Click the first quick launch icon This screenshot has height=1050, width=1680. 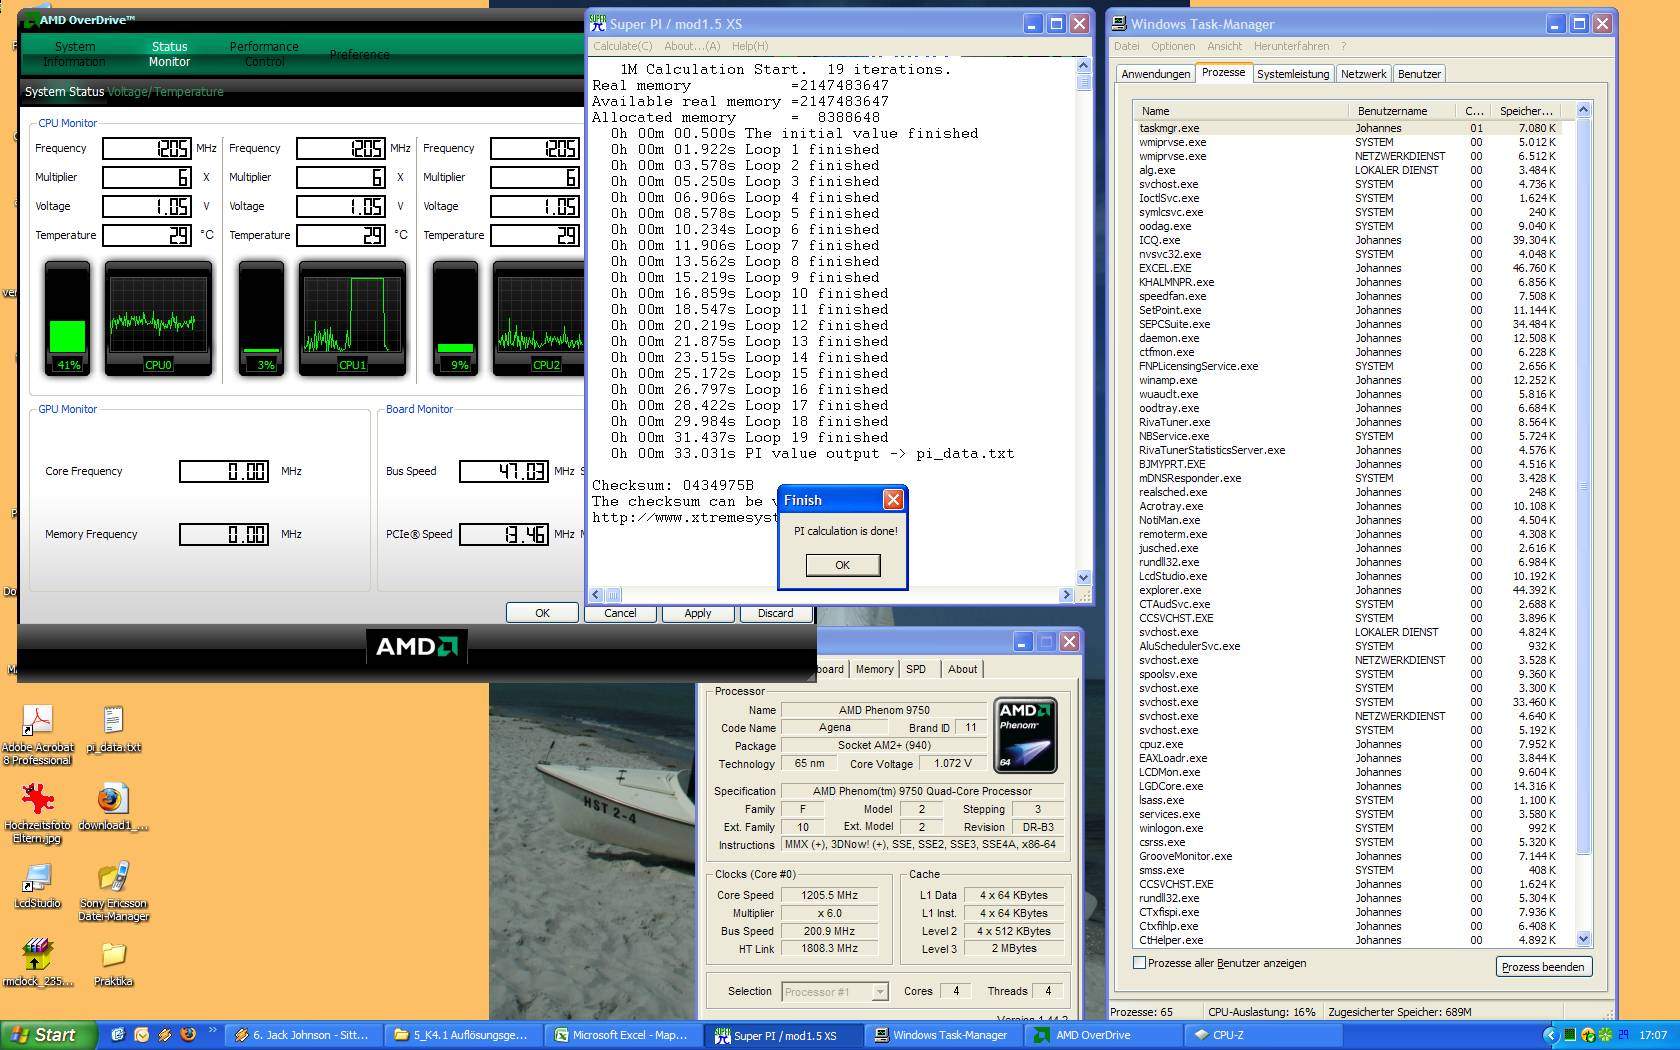coord(118,1035)
